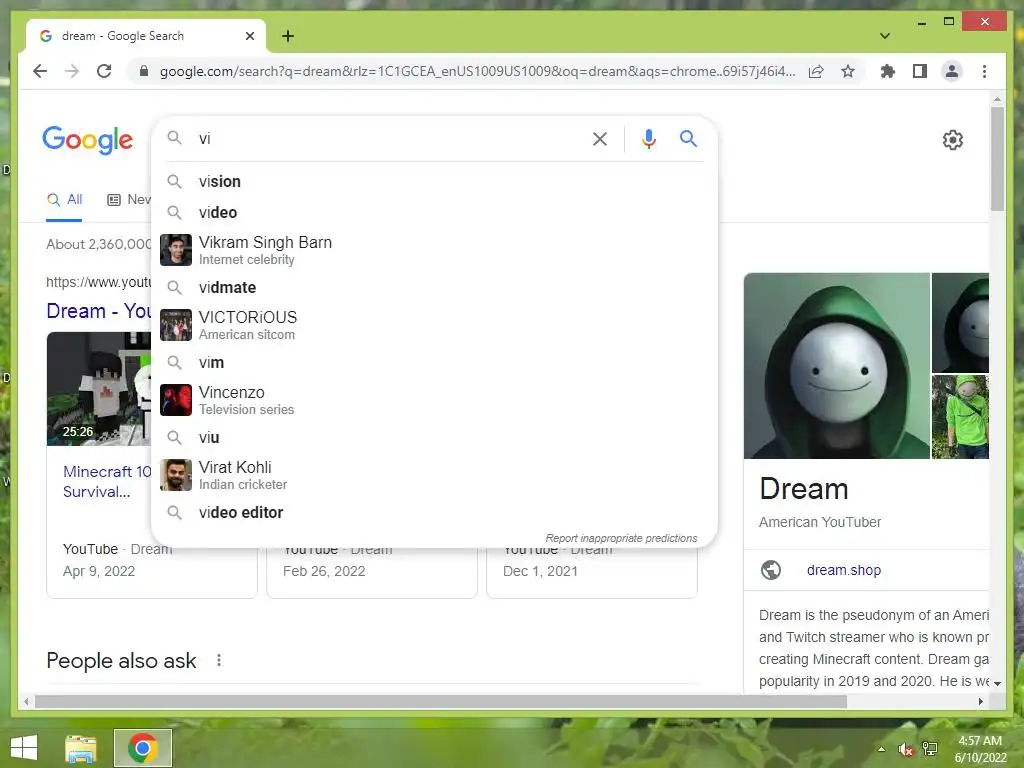The width and height of the screenshot is (1024, 768).
Task: Toggle the Chrome side panel icon
Action: (x=920, y=71)
